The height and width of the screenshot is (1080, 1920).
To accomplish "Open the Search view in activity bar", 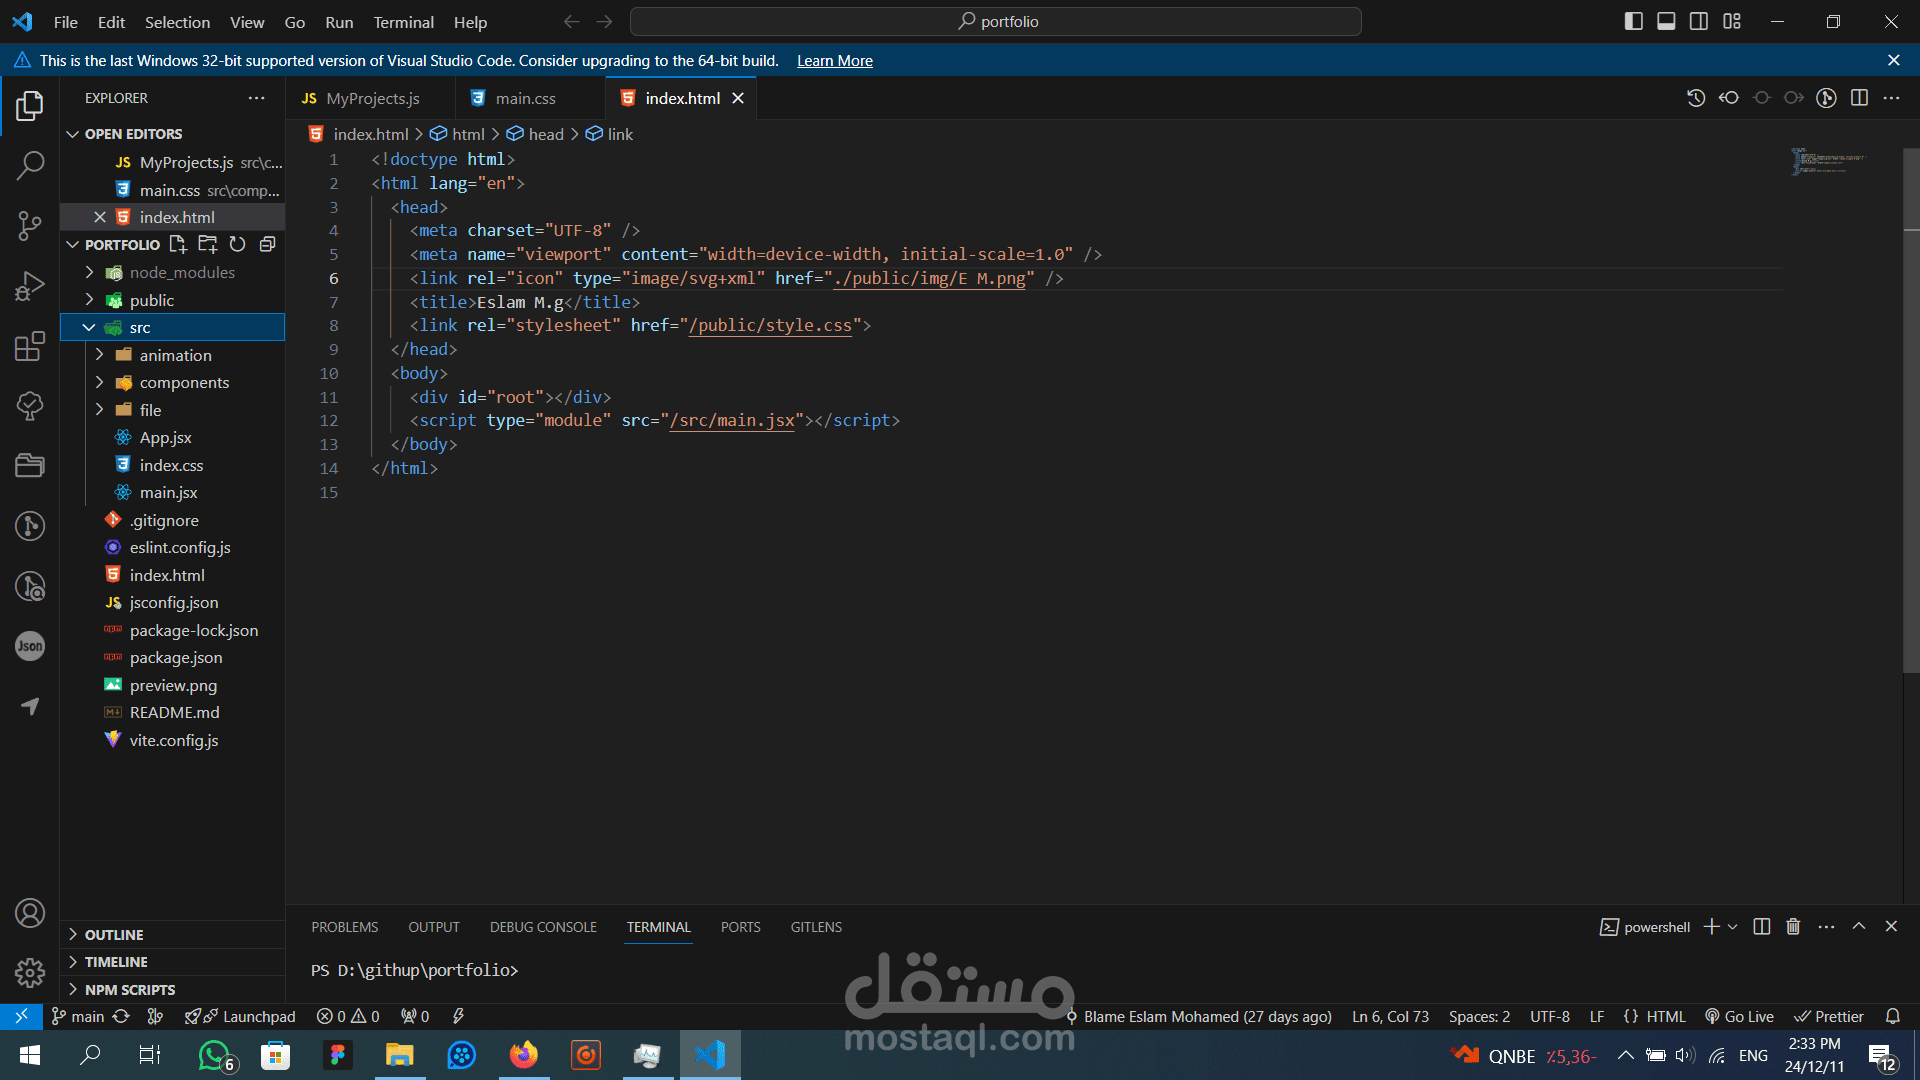I will coord(30,166).
